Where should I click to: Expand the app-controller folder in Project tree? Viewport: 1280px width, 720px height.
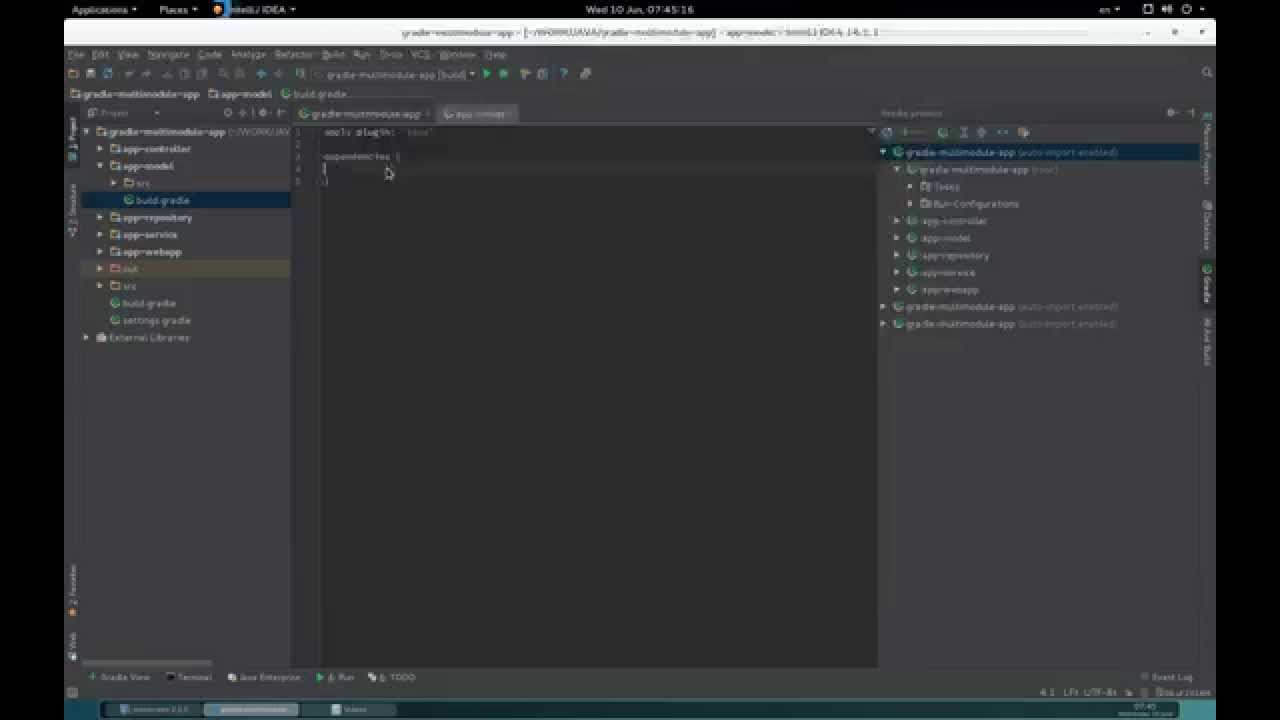click(100, 149)
